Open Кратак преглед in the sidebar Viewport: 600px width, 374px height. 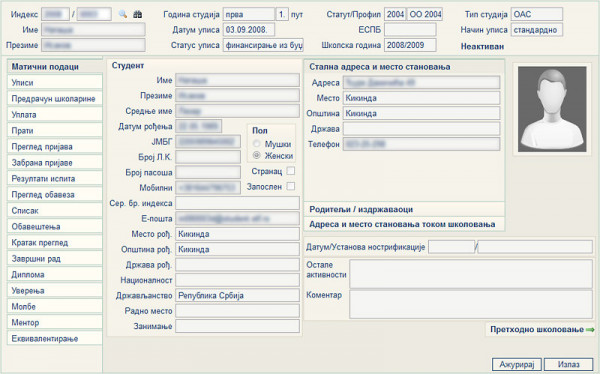pyautogui.click(x=55, y=243)
